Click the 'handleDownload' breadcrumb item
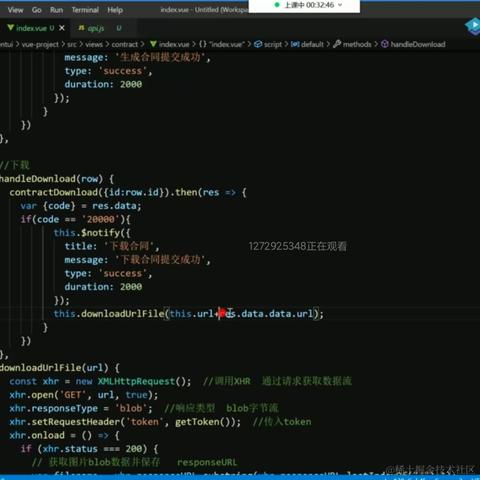This screenshot has height=480, width=480. [x=418, y=44]
